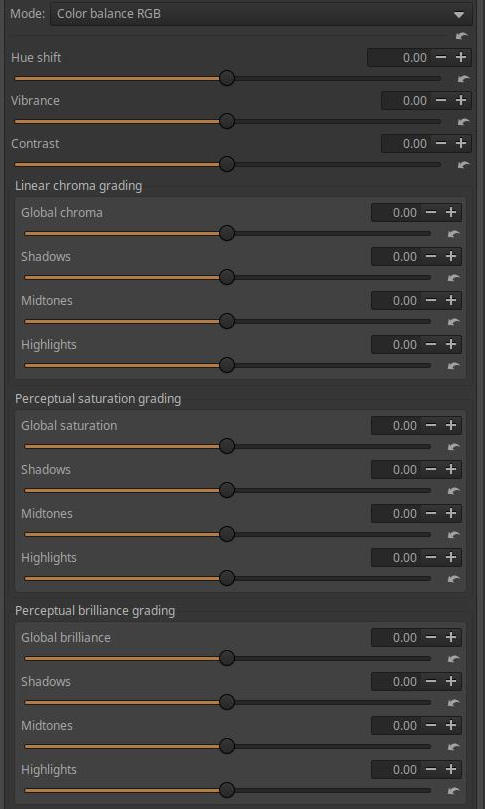Click the Hue shift slider handle
The height and width of the screenshot is (809, 485).
click(227, 78)
